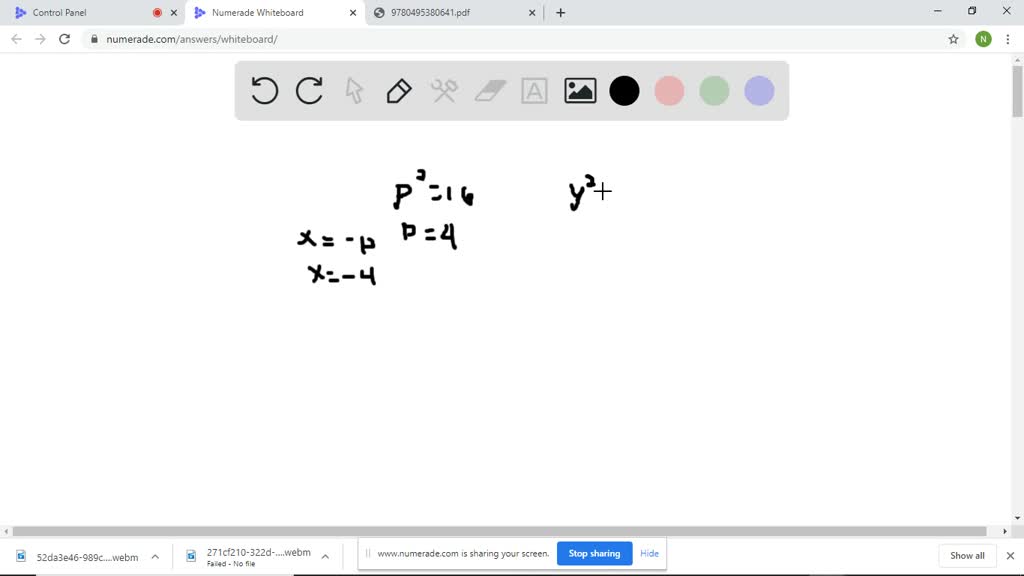1024x576 pixels.
Task: Hide the screen sharing notification bar
Action: point(649,553)
